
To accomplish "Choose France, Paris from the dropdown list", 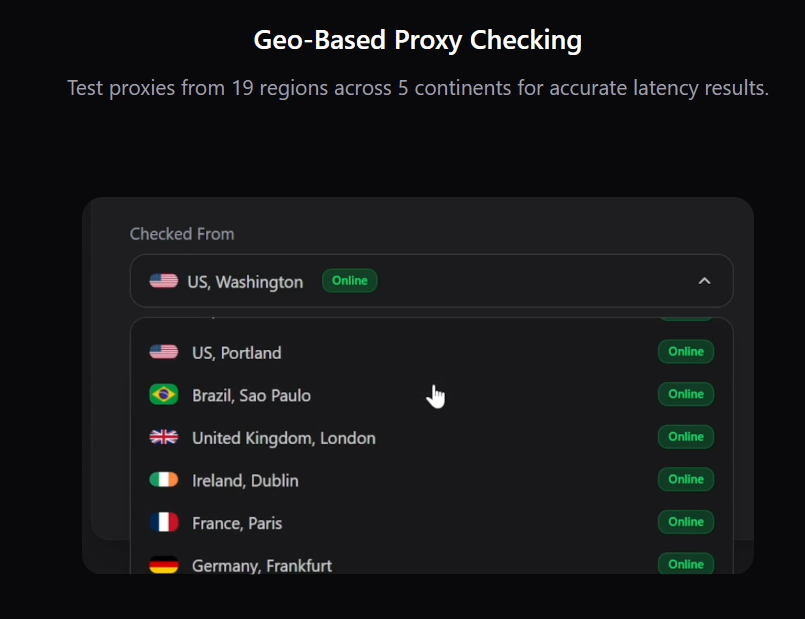I will [x=237, y=522].
